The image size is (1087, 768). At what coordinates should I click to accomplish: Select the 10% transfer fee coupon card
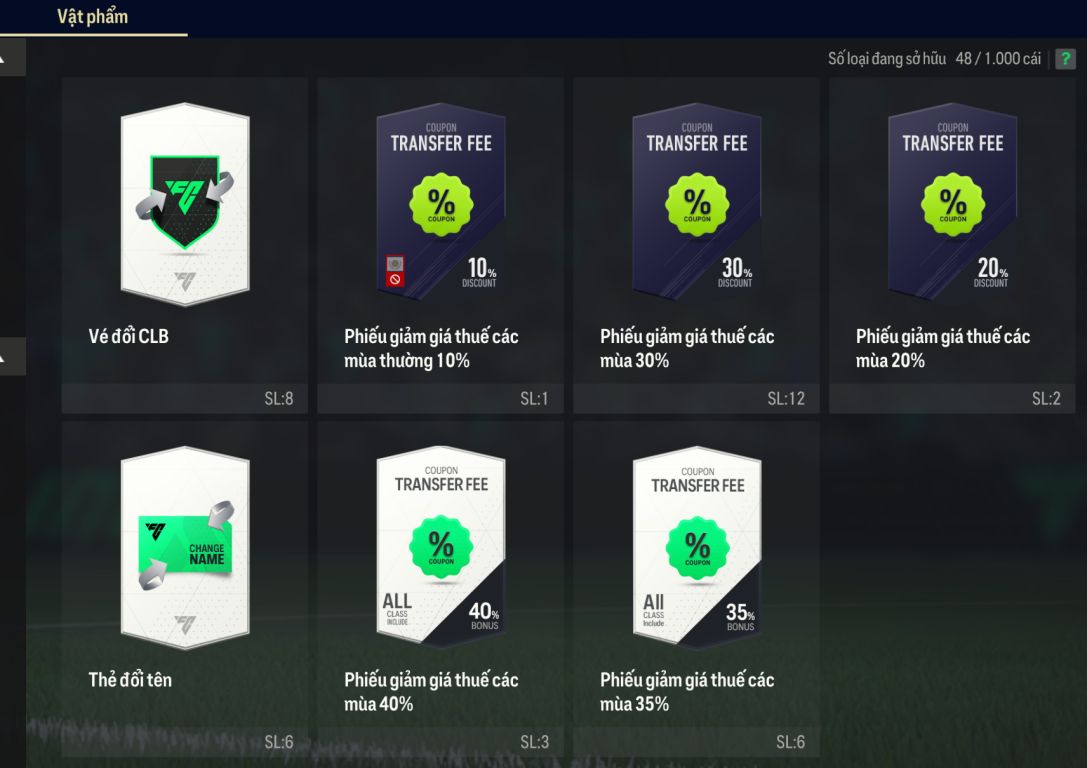[441, 202]
